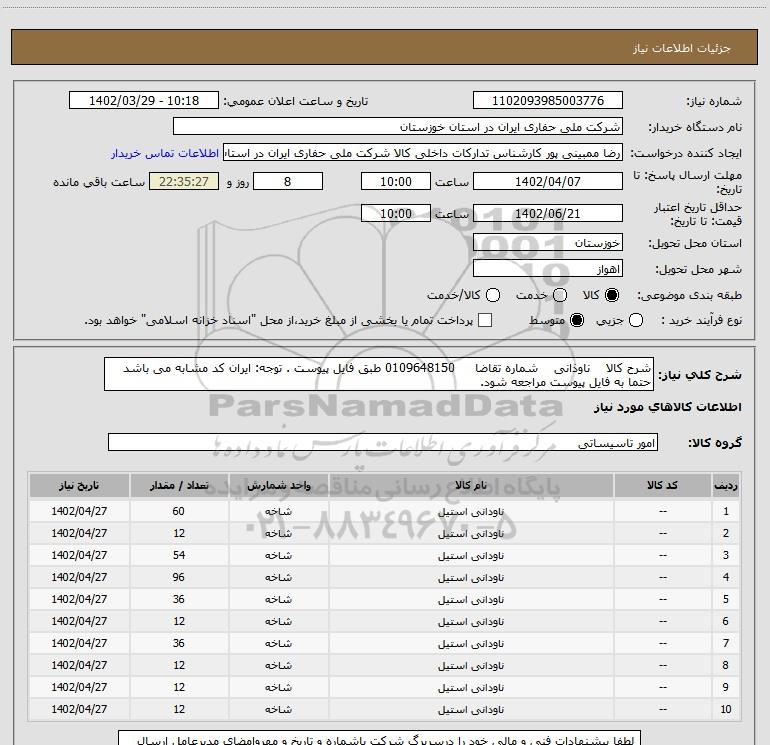Choose the کالا/خدمت radio option
Image resolution: width=770 pixels, height=745 pixels.
tap(491, 295)
